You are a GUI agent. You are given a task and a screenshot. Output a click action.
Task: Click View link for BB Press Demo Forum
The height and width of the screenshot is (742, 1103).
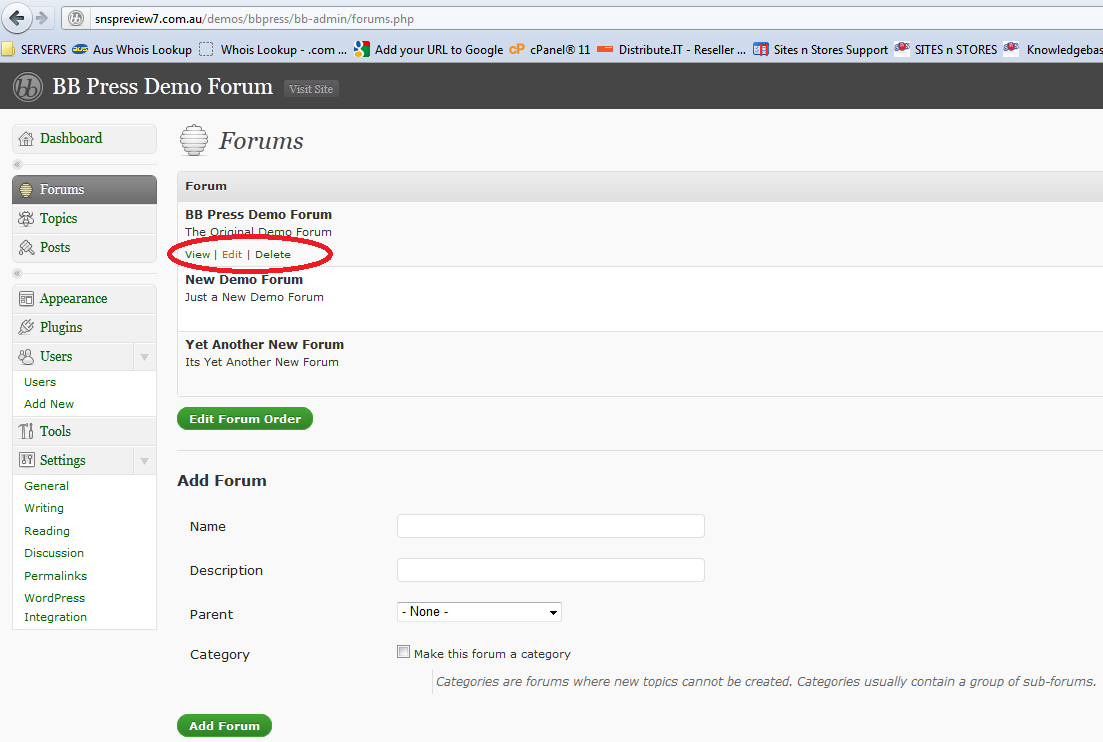pos(198,255)
